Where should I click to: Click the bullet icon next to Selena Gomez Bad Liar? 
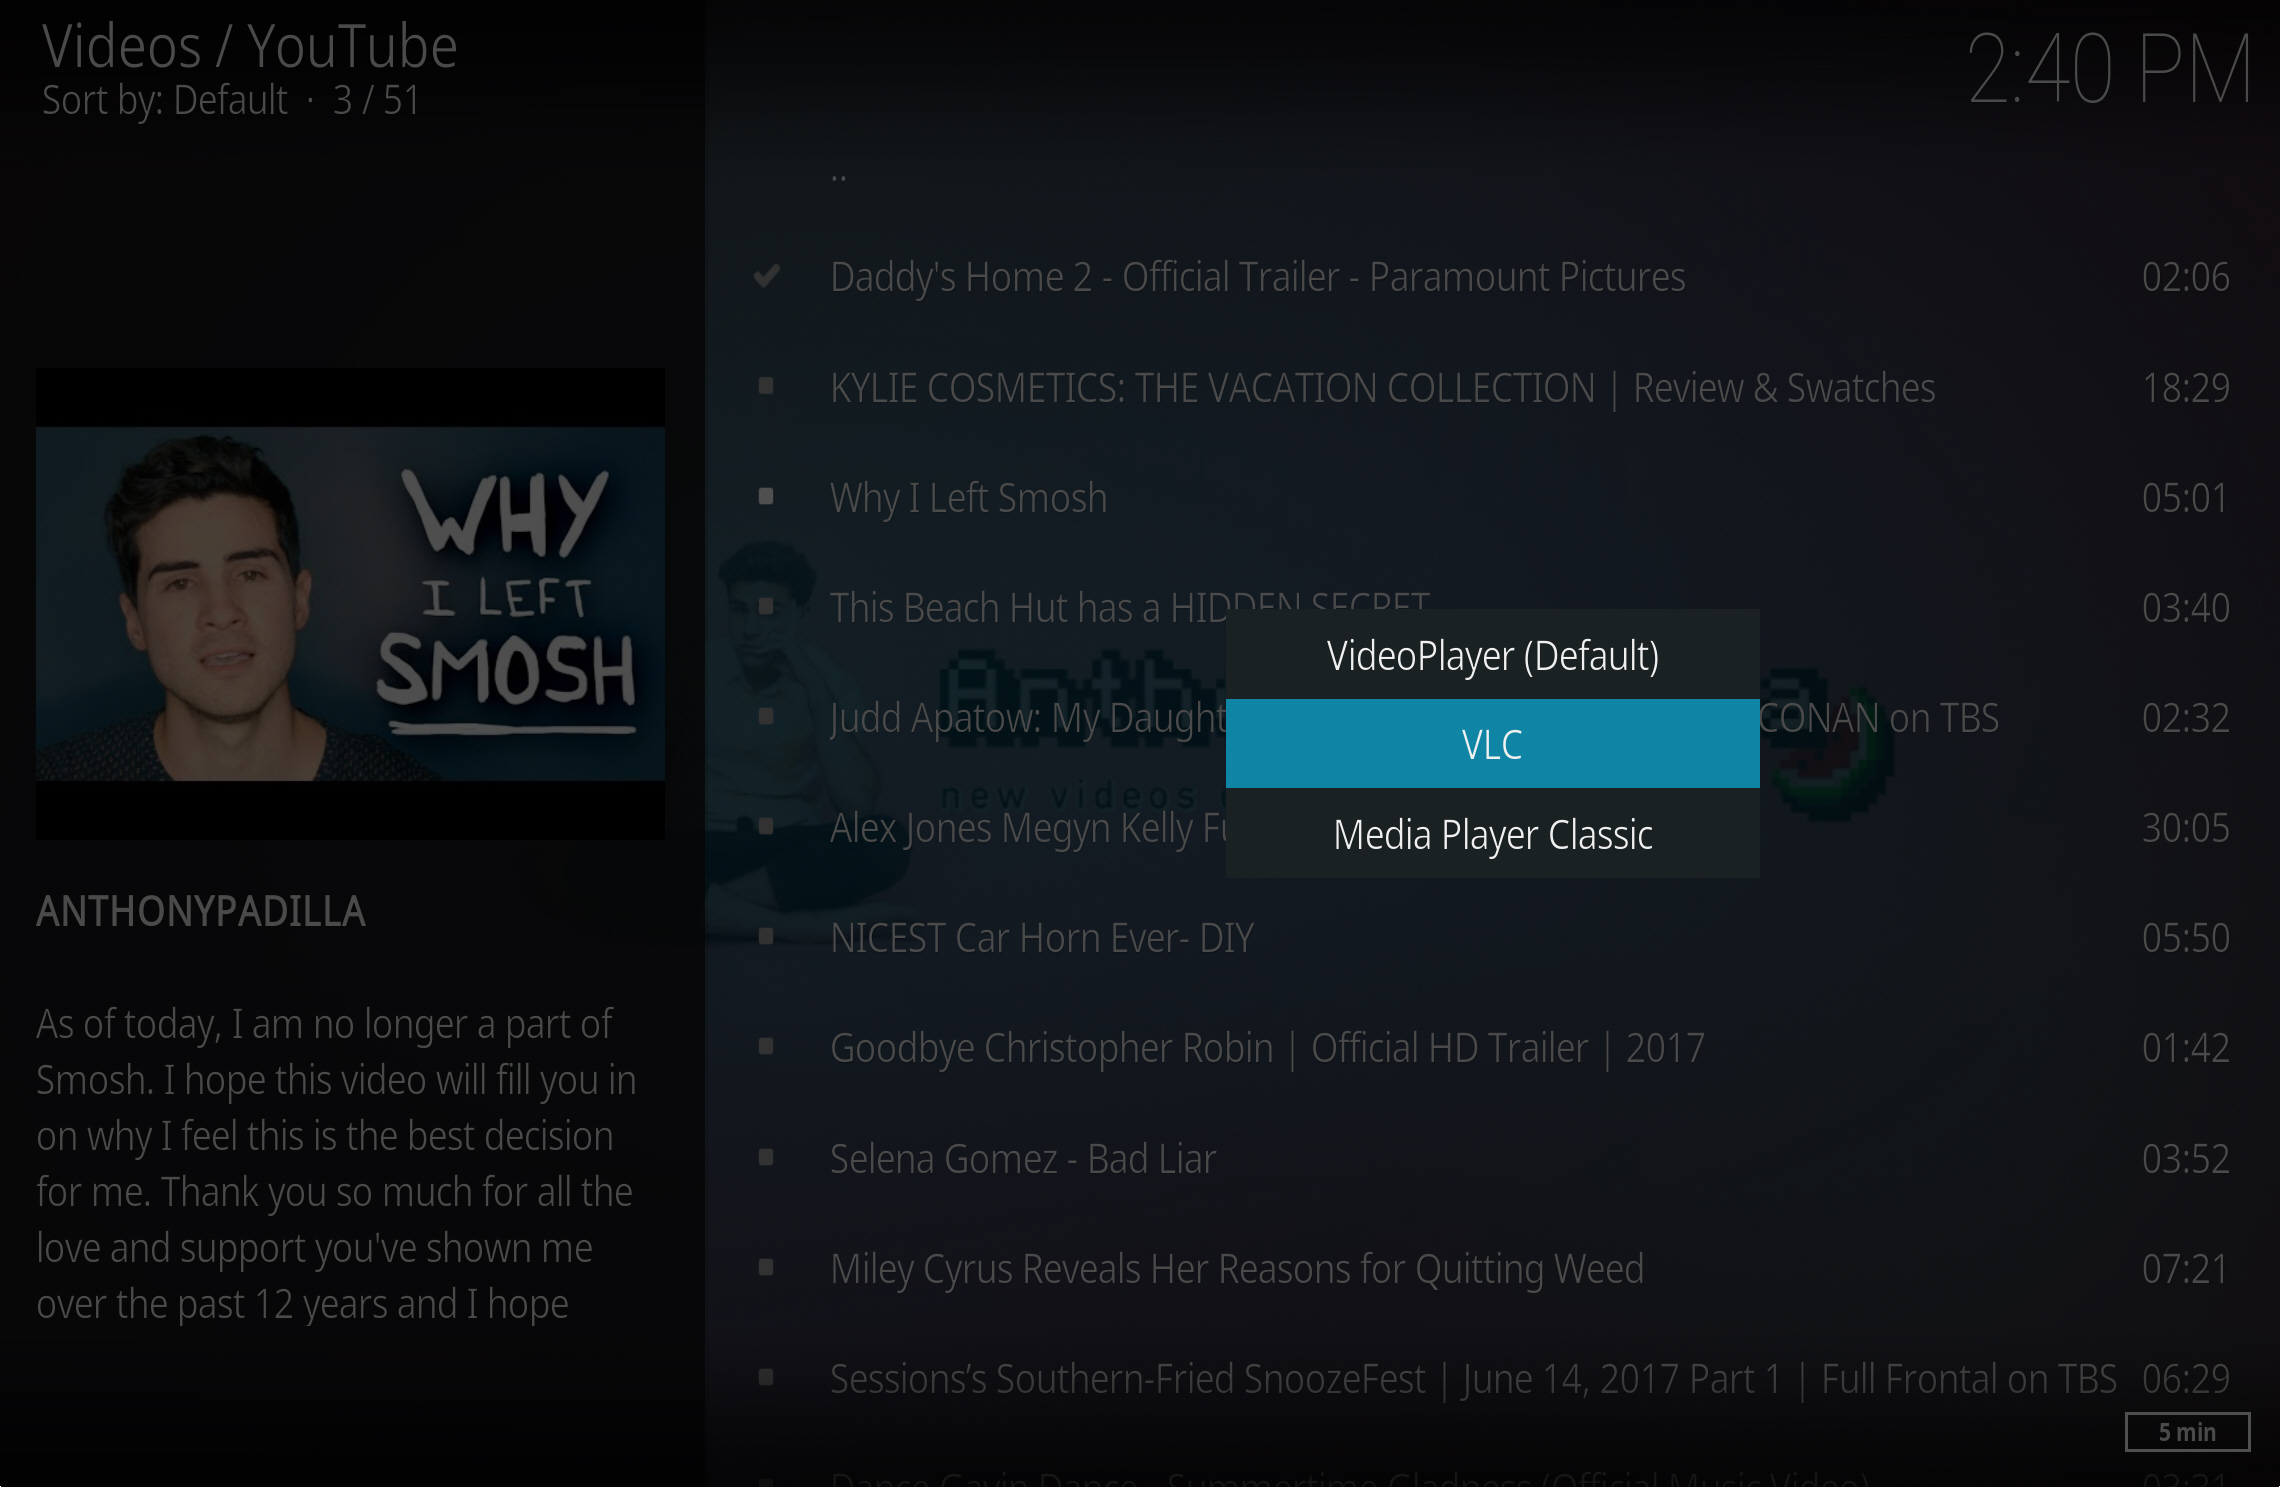pos(766,1158)
